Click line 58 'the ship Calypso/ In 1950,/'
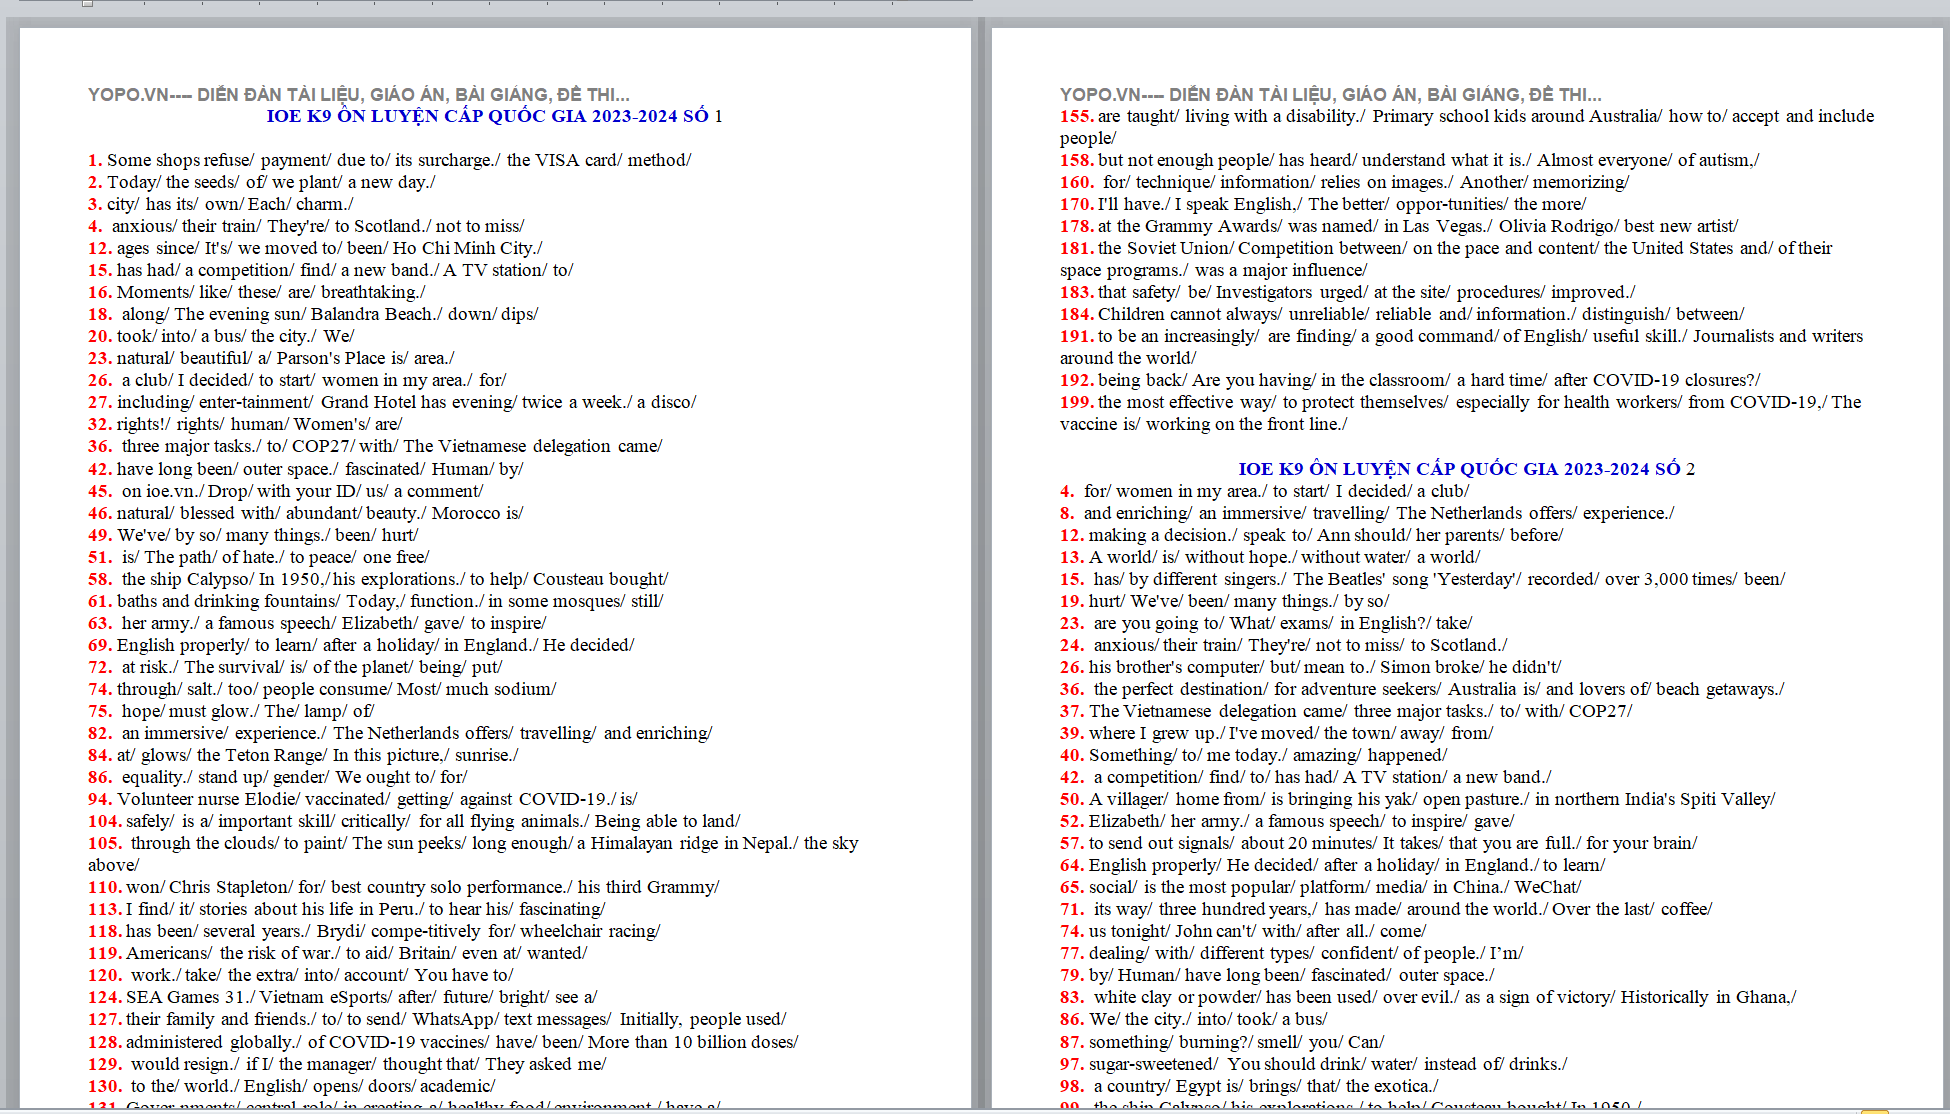Viewport: 1950px width, 1114px height. 378,579
